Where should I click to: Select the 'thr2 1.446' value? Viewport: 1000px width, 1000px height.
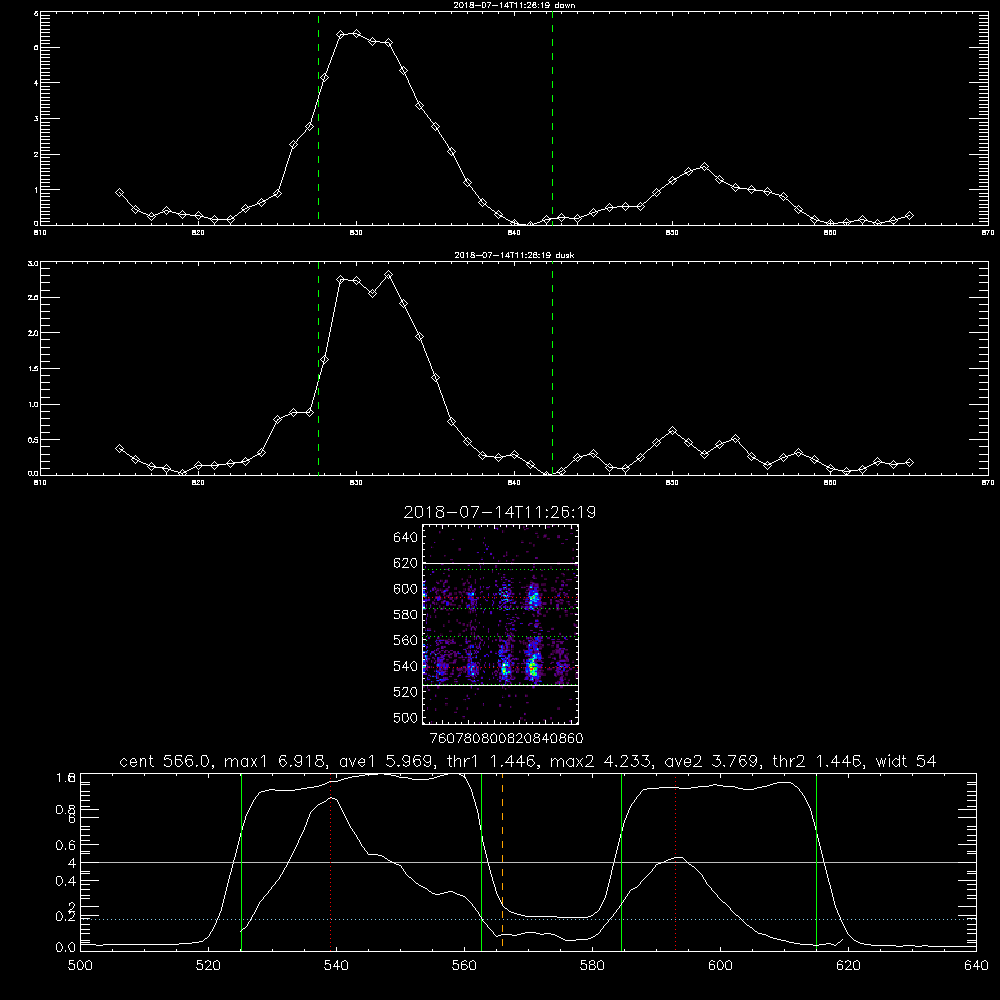pyautogui.click(x=818, y=761)
